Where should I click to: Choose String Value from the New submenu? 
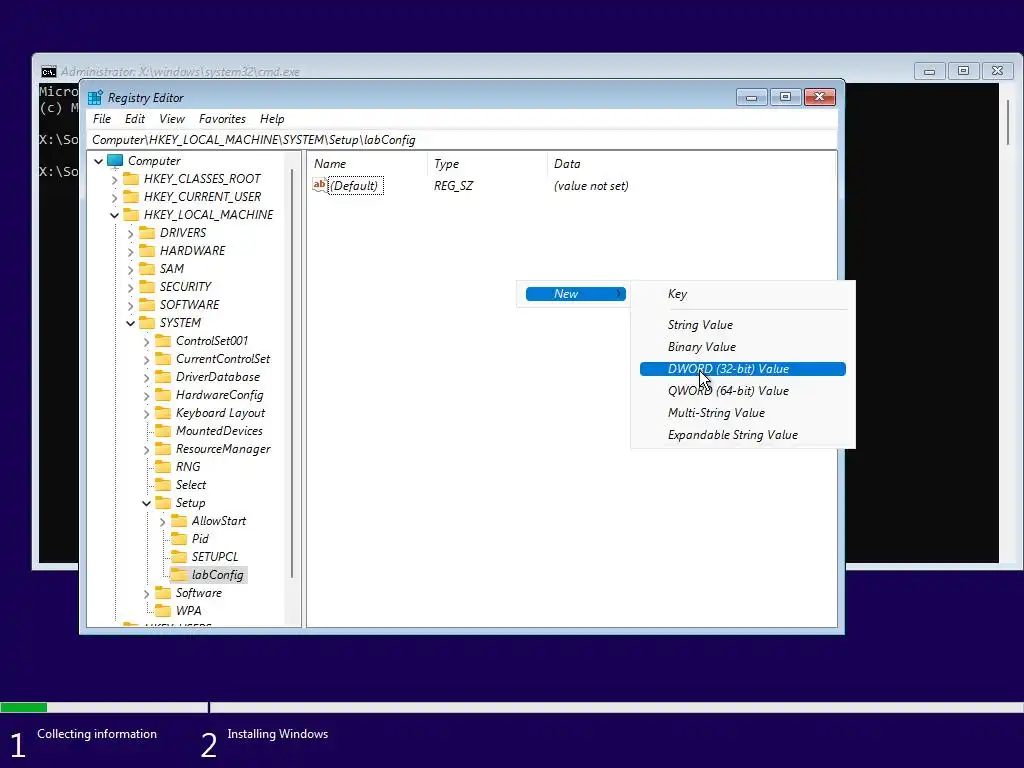pyautogui.click(x=743, y=325)
